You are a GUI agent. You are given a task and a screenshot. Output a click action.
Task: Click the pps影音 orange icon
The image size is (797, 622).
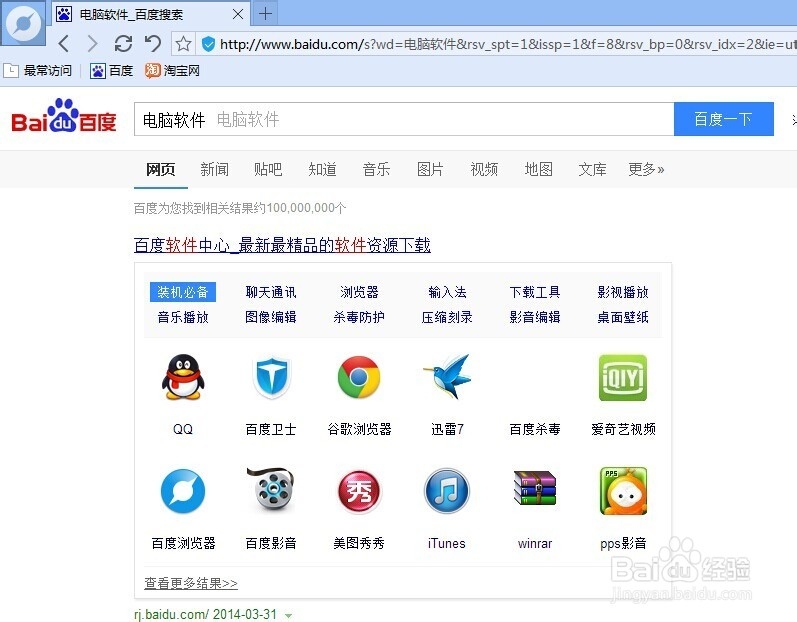coord(623,491)
